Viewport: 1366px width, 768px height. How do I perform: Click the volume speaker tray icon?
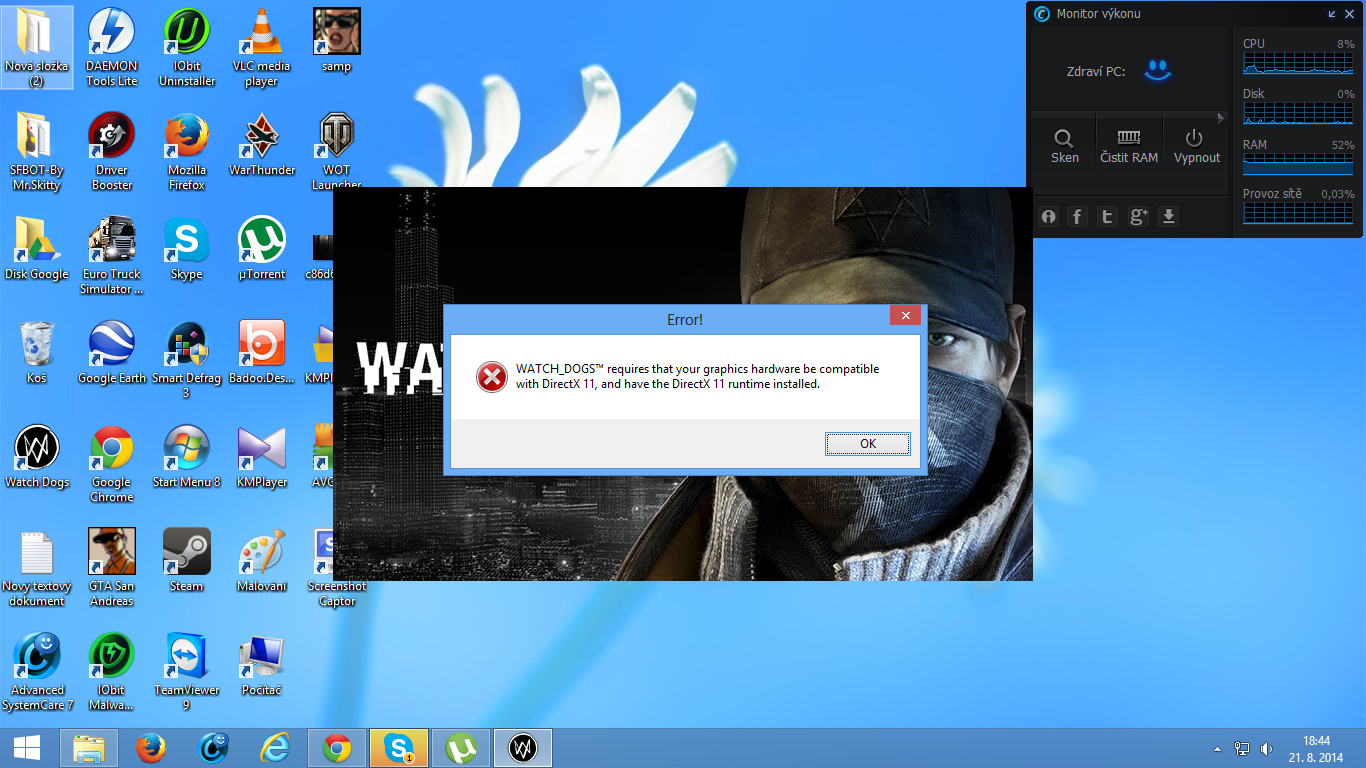[1266, 749]
